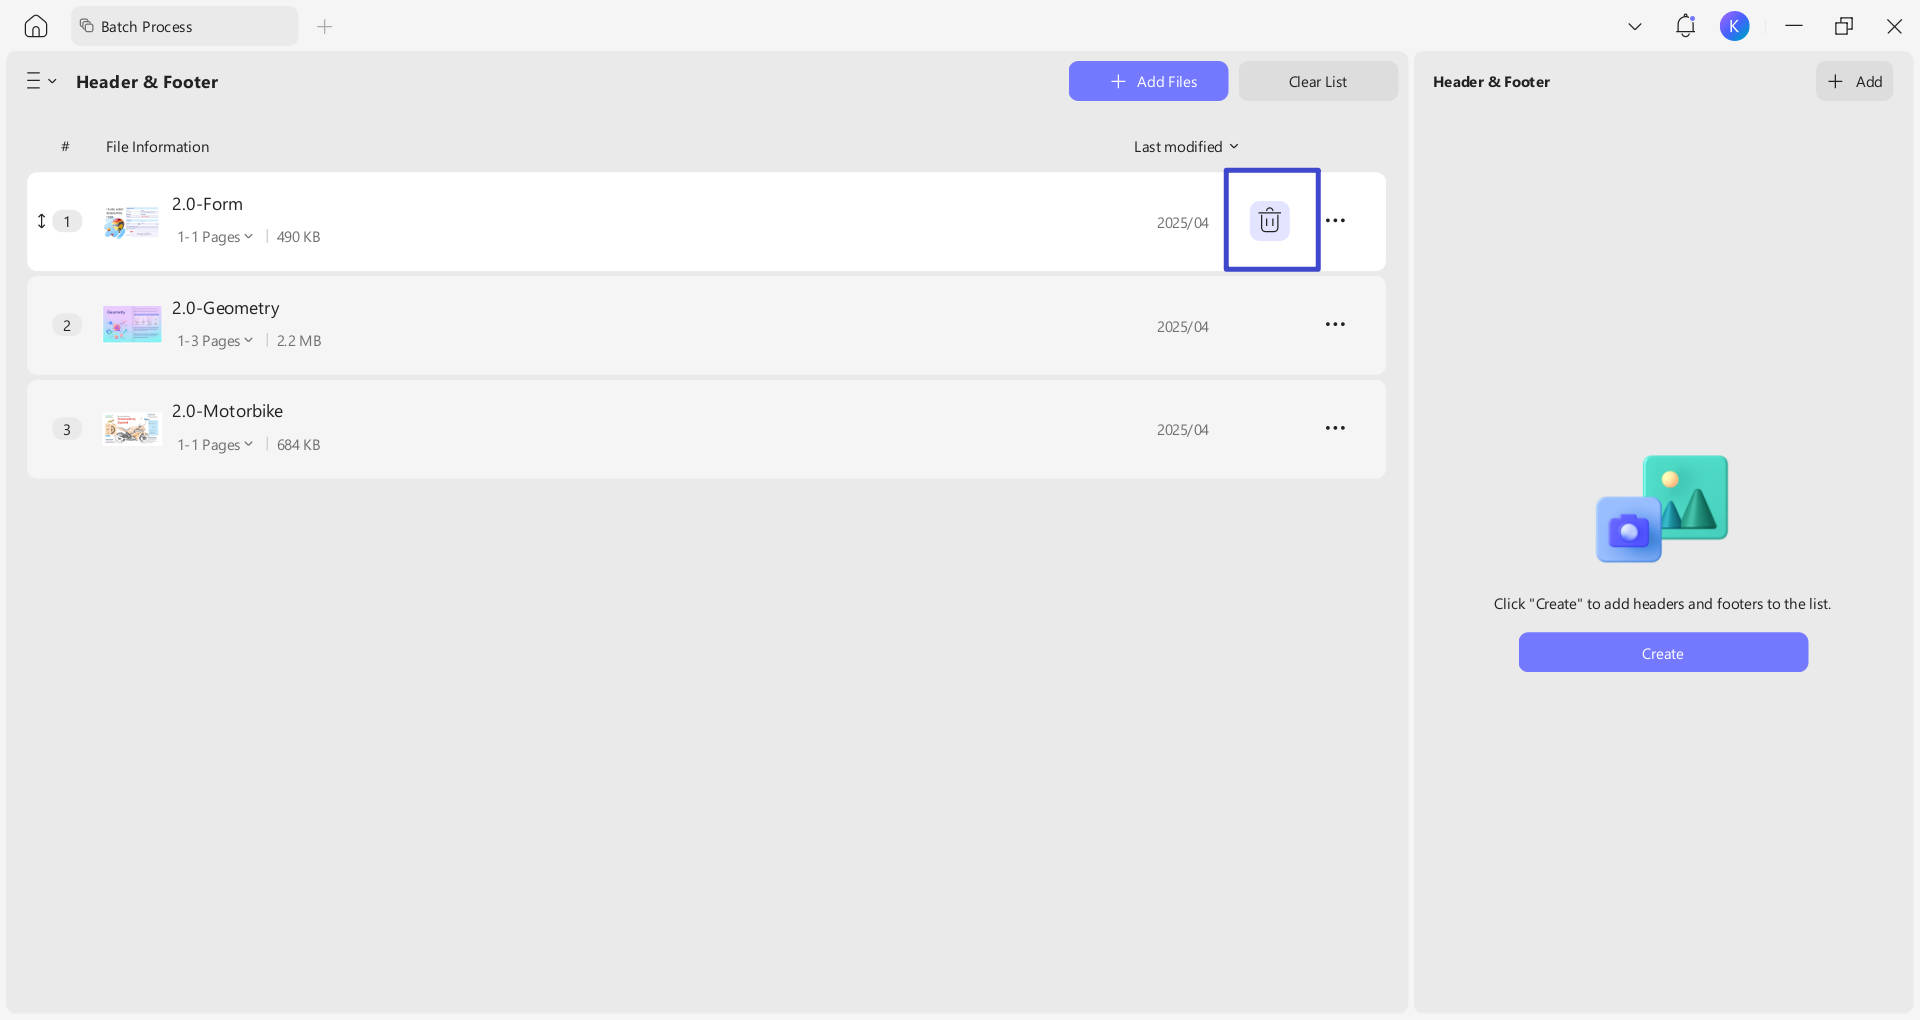
Task: Click row number 2 badge
Action: pos(67,325)
